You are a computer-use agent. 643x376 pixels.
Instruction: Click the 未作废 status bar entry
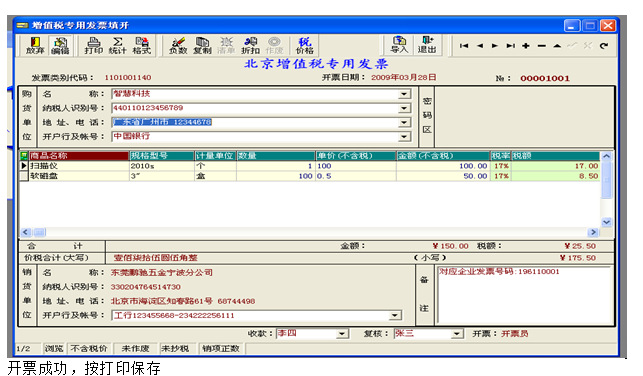tap(135, 349)
